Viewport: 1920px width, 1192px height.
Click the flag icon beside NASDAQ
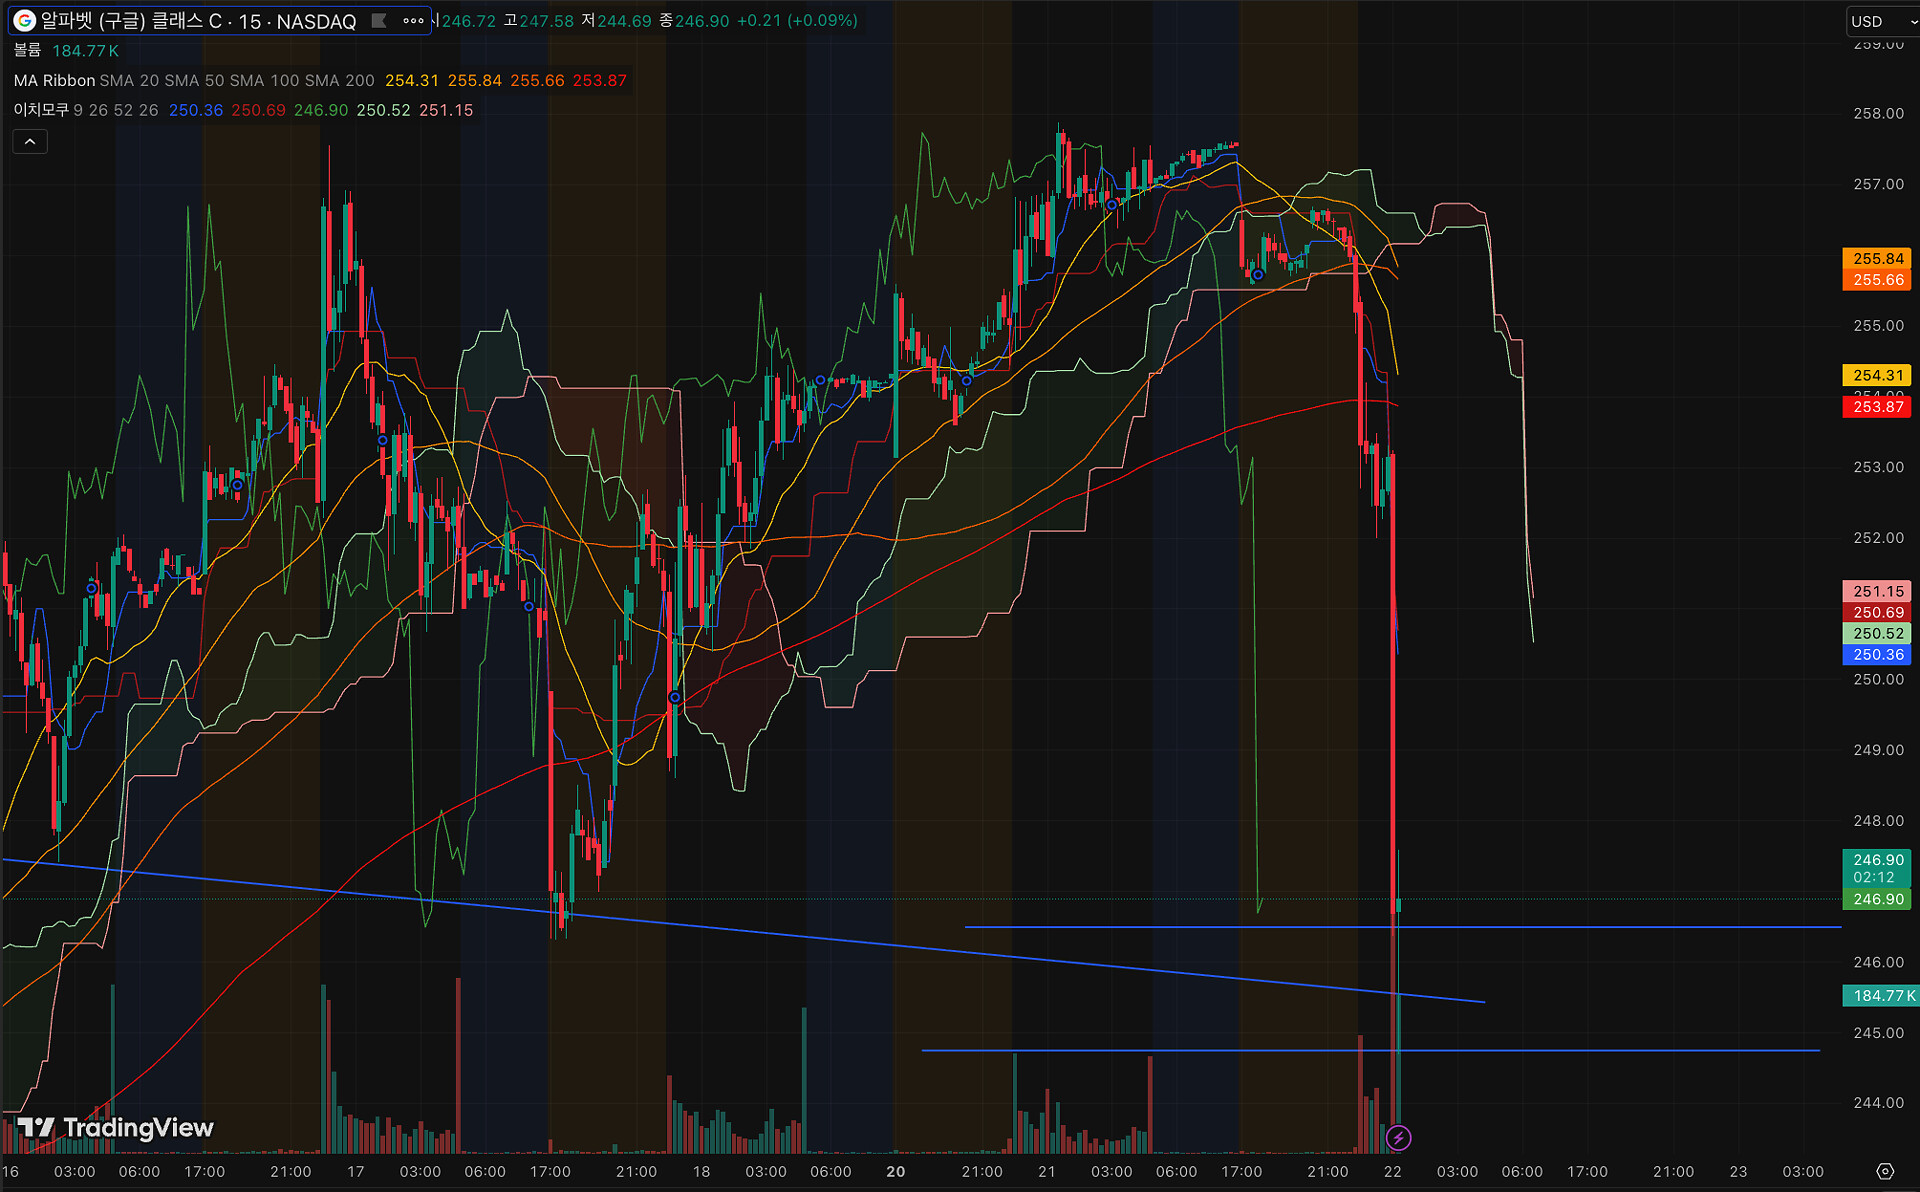[x=379, y=21]
